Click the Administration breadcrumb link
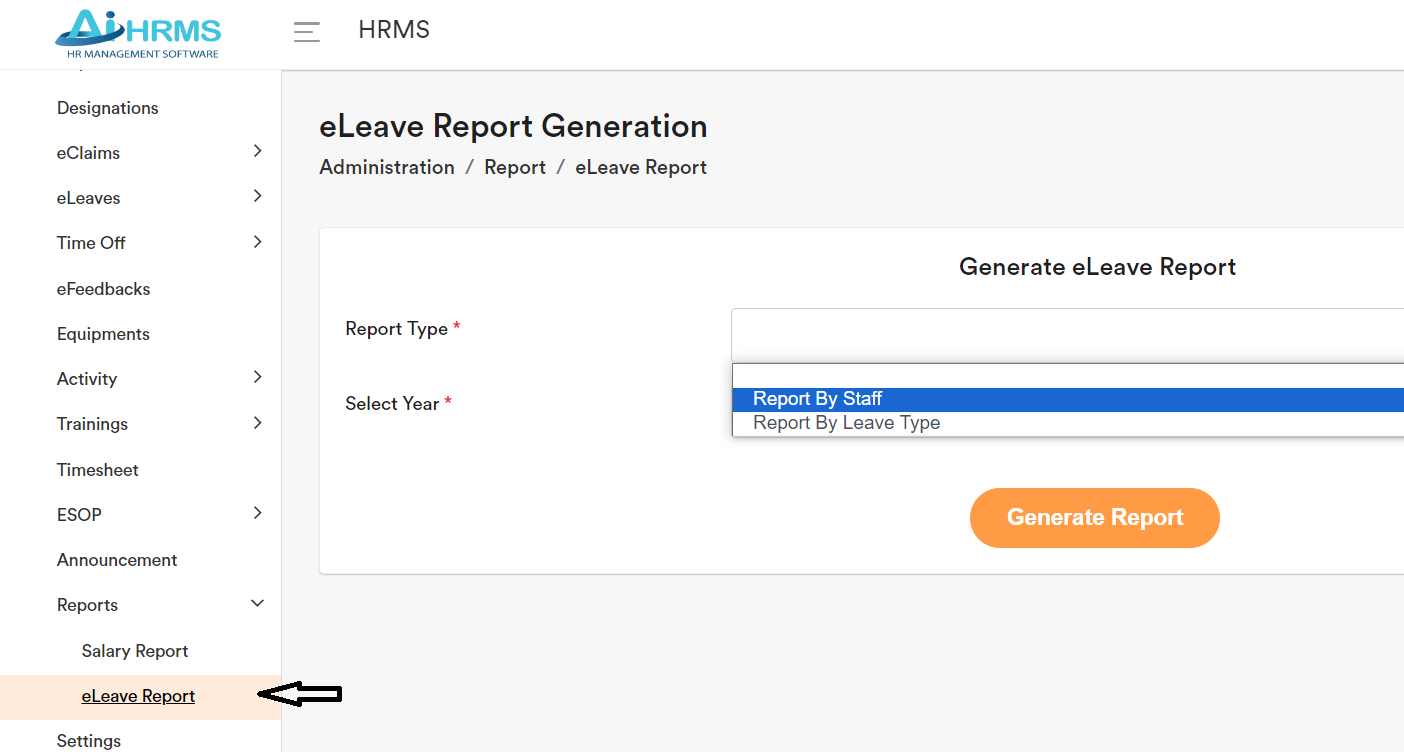Screen dimensions: 1404x752 (386, 167)
